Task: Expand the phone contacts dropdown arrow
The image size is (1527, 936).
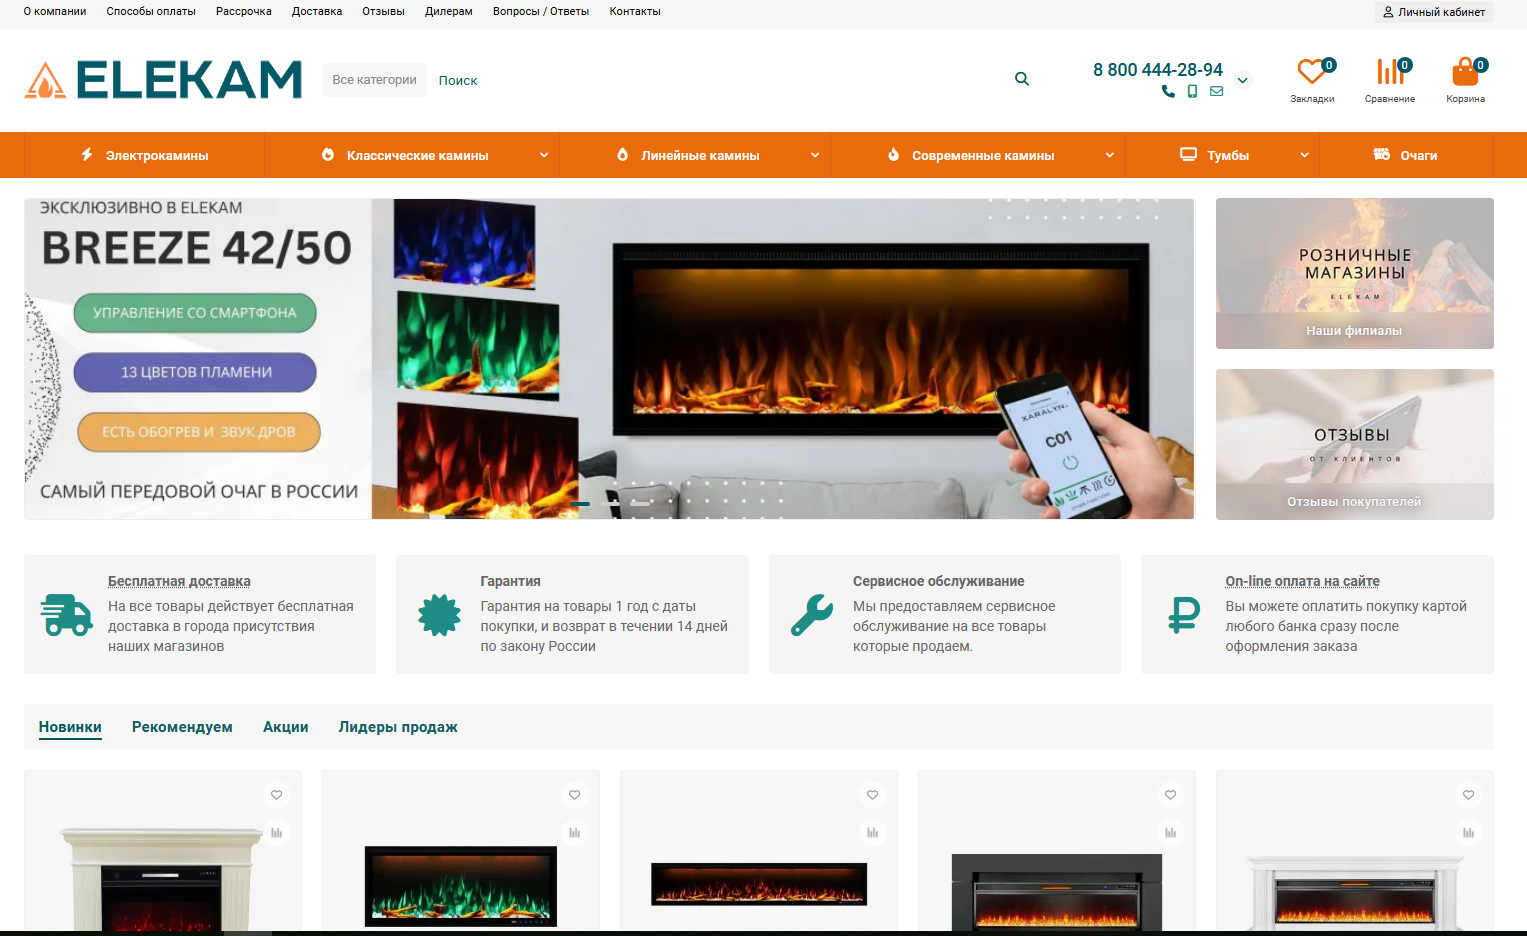Action: tap(1242, 80)
